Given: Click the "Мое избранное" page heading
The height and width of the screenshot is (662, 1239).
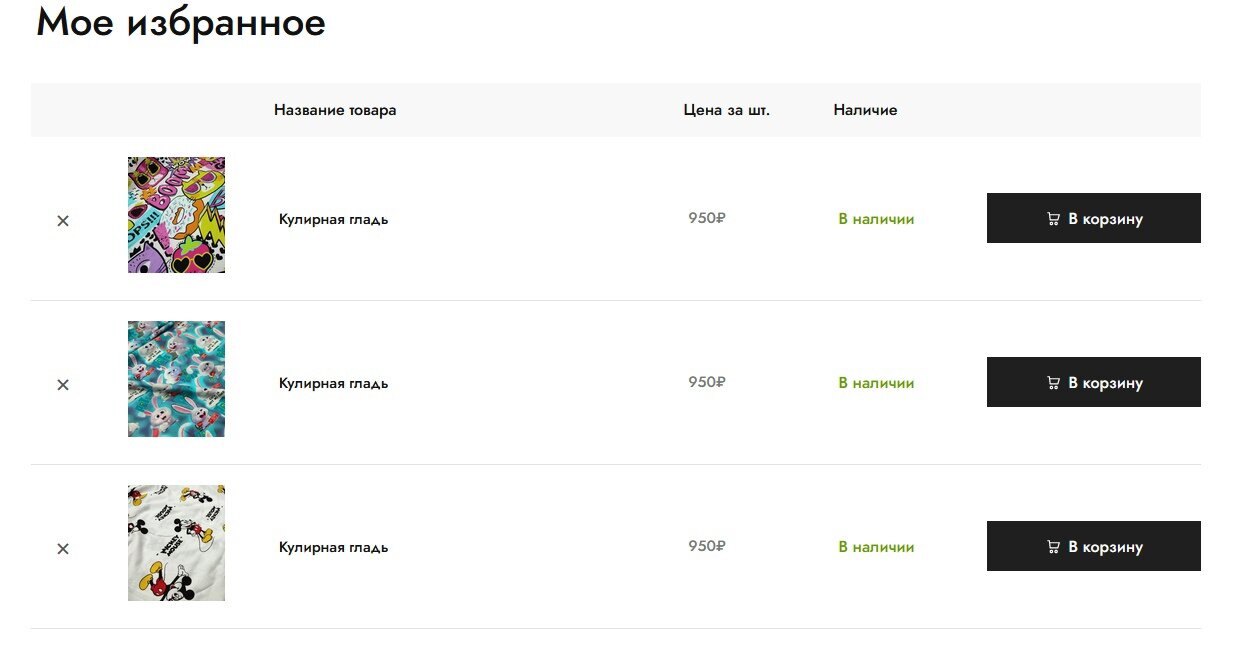Looking at the screenshot, I should coord(181,22).
